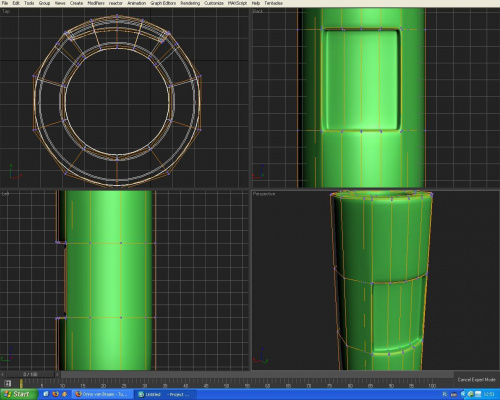Screen dimensions: 500x400
Task: Open the reactor menu
Action: 116,3
